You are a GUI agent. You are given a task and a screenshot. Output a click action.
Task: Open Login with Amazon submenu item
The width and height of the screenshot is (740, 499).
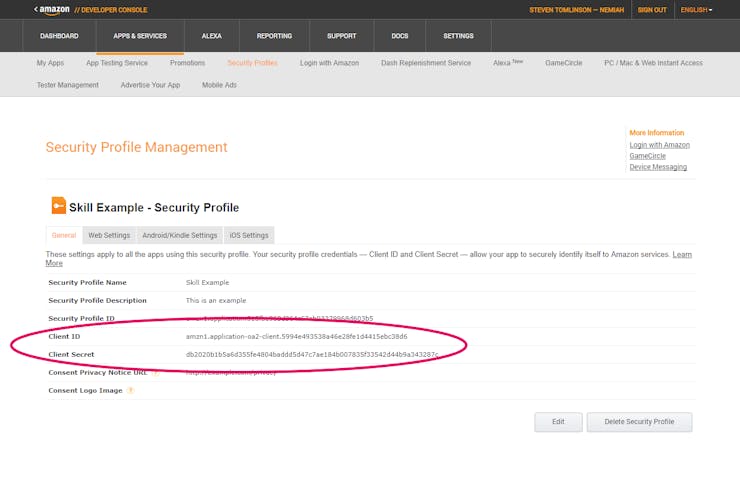329,63
